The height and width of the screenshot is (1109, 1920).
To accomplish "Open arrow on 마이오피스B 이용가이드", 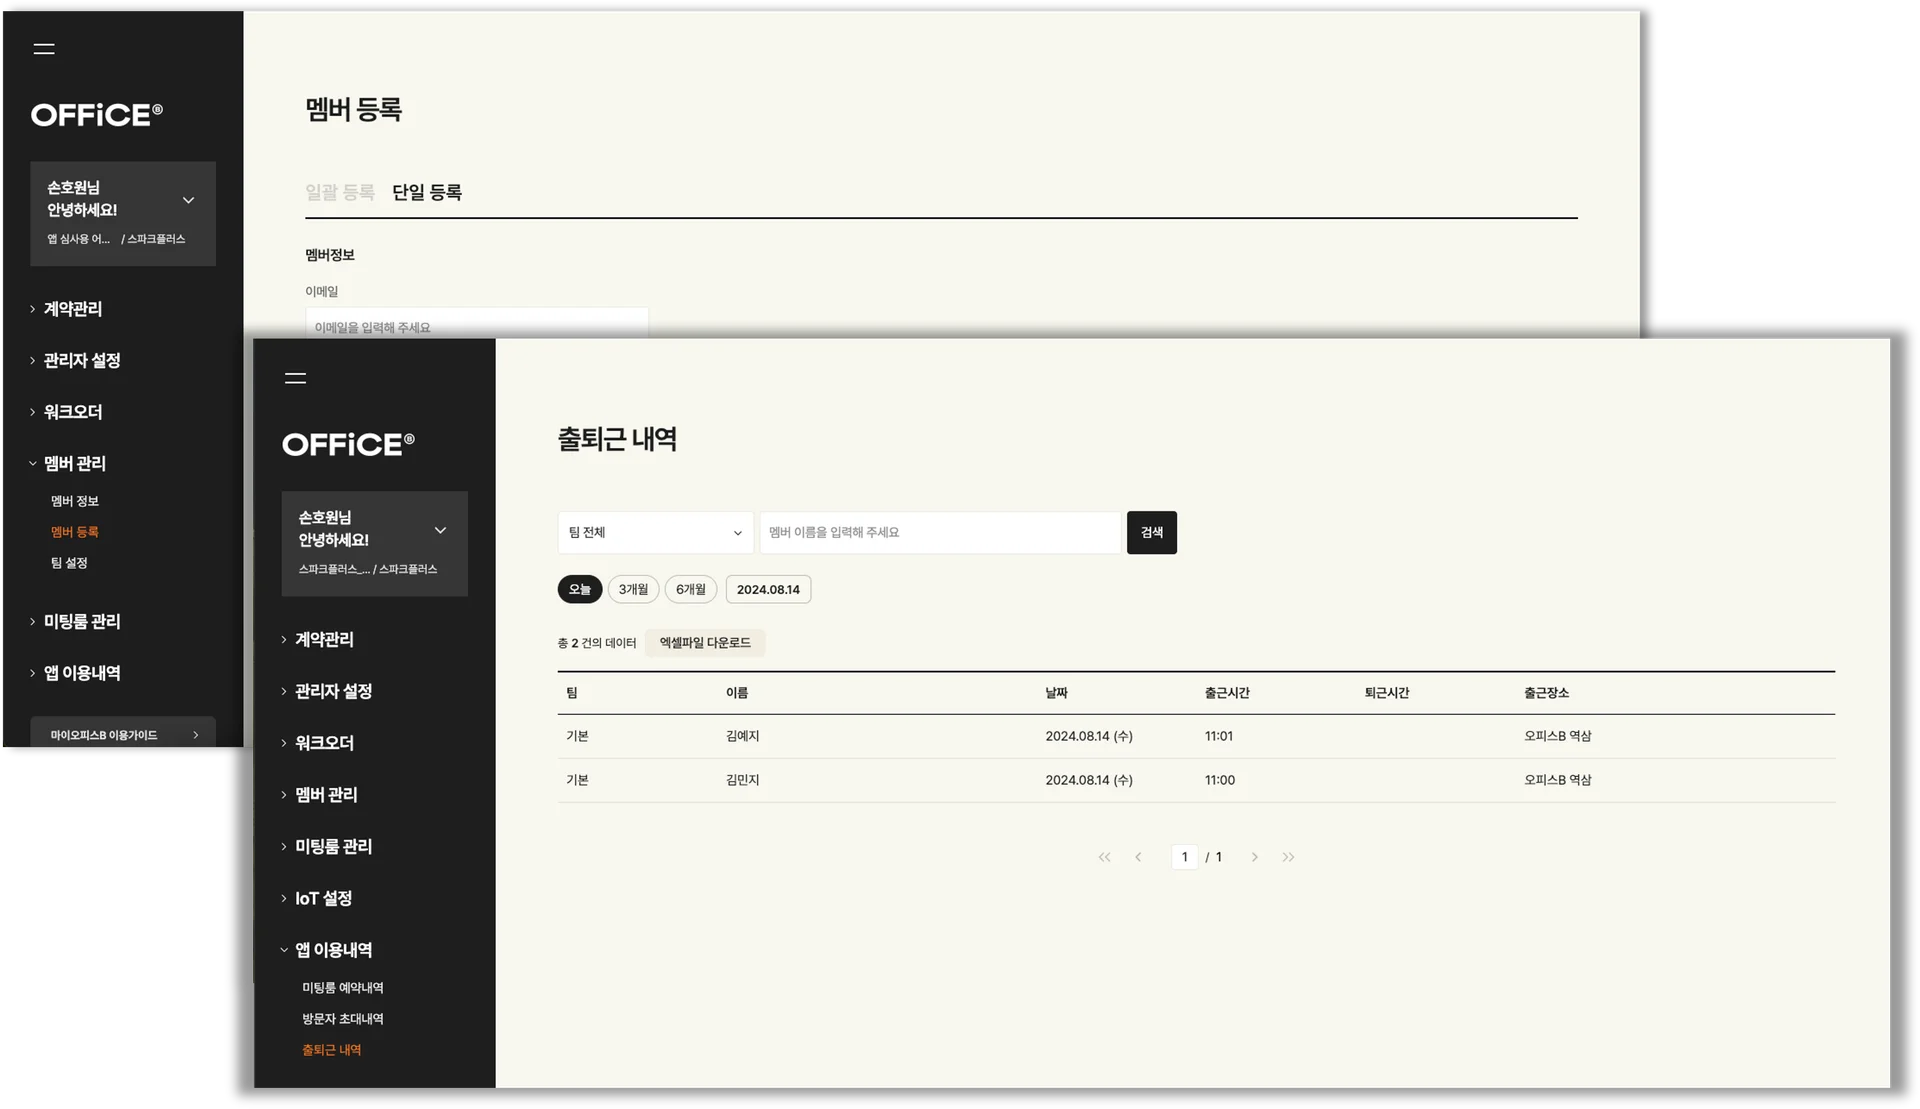I will [x=196, y=735].
